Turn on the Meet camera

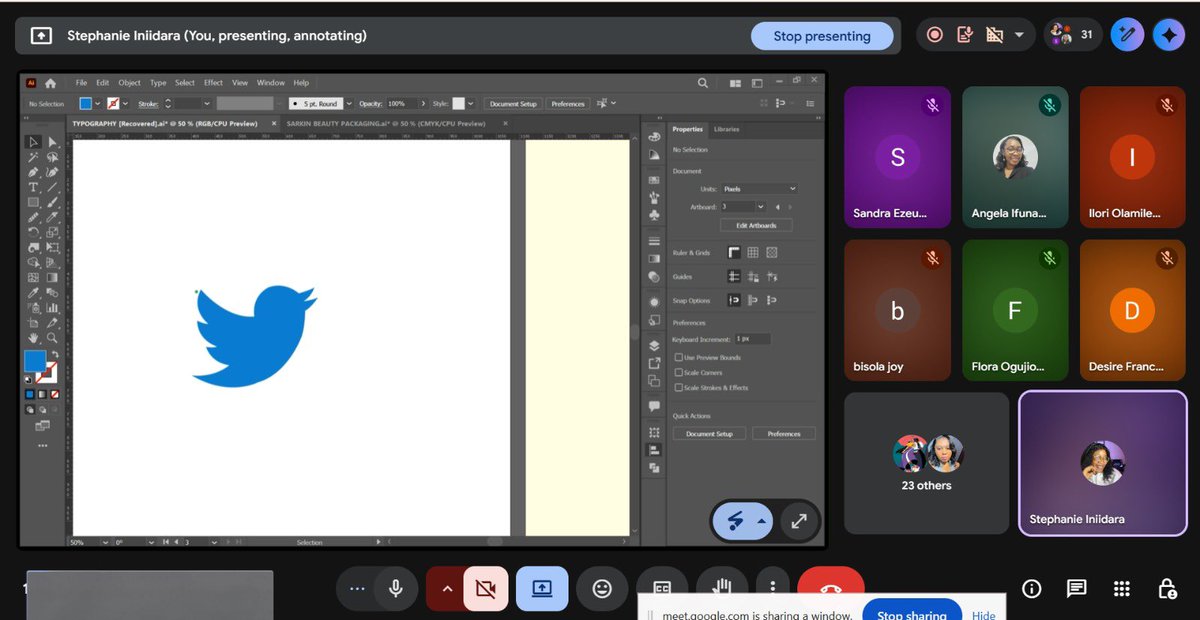pyautogui.click(x=486, y=589)
